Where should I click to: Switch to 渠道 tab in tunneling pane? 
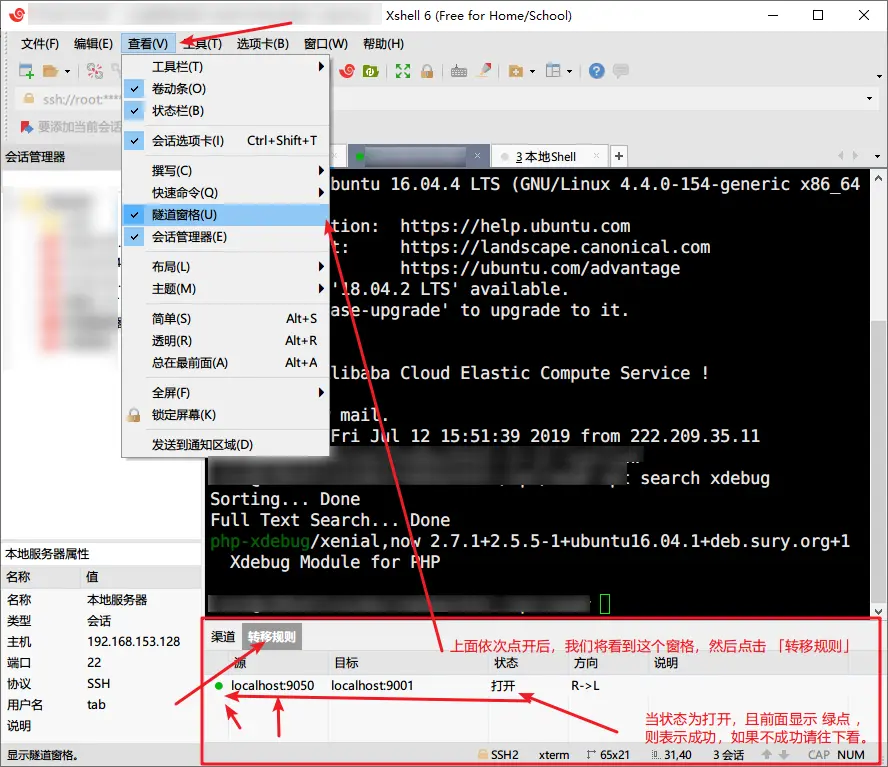pos(223,637)
